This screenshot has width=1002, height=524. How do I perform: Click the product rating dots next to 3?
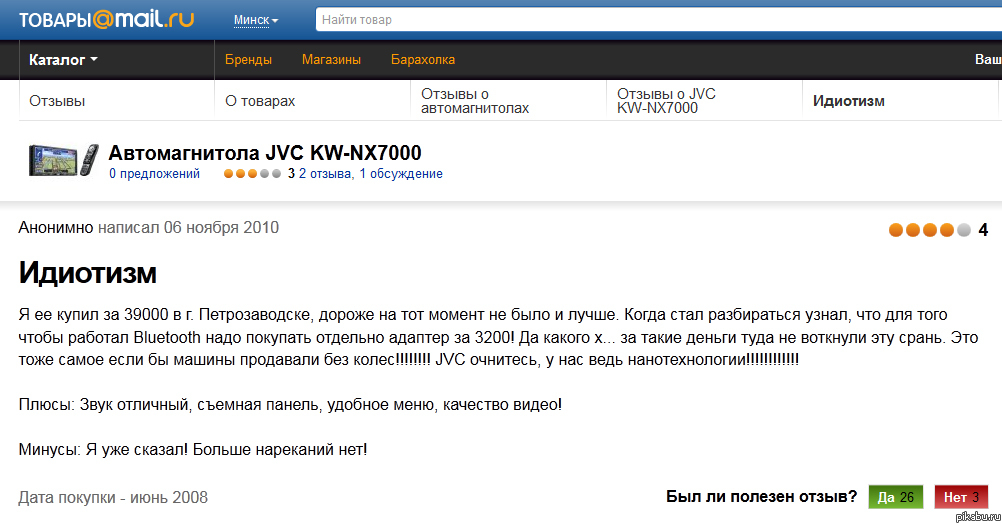[252, 174]
